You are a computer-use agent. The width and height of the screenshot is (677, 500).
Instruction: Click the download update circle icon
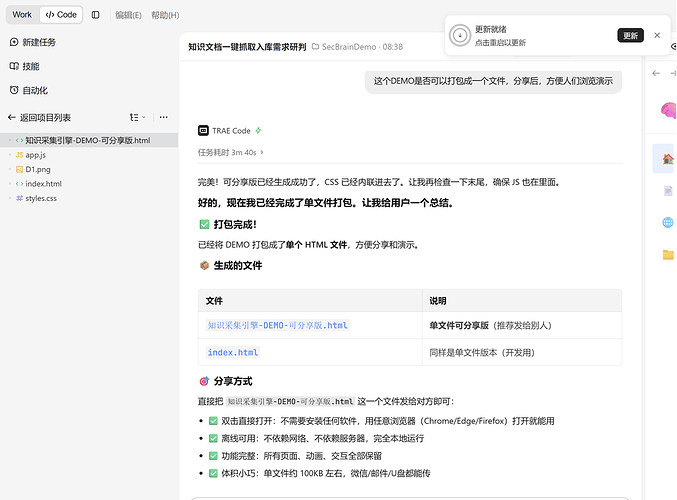[460, 35]
